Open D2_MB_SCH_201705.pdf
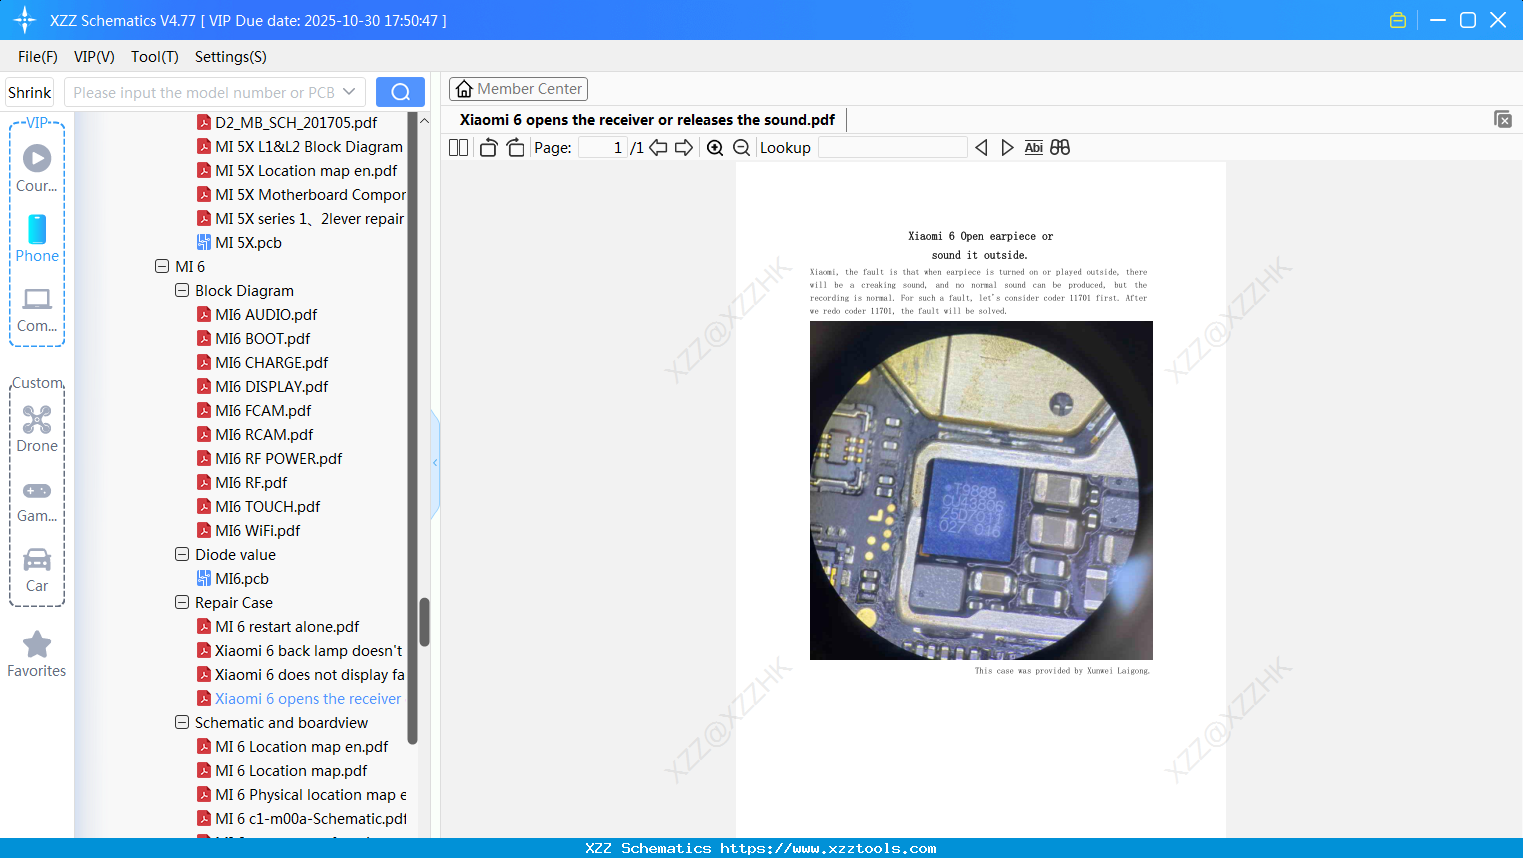The height and width of the screenshot is (858, 1523). [x=296, y=123]
